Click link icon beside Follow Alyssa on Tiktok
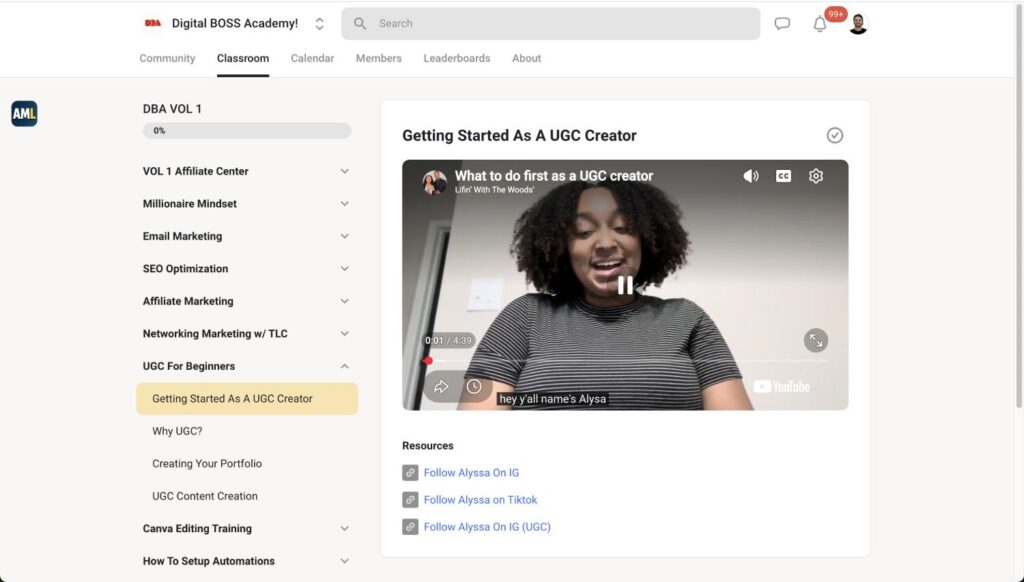The image size is (1024, 582). click(410, 500)
